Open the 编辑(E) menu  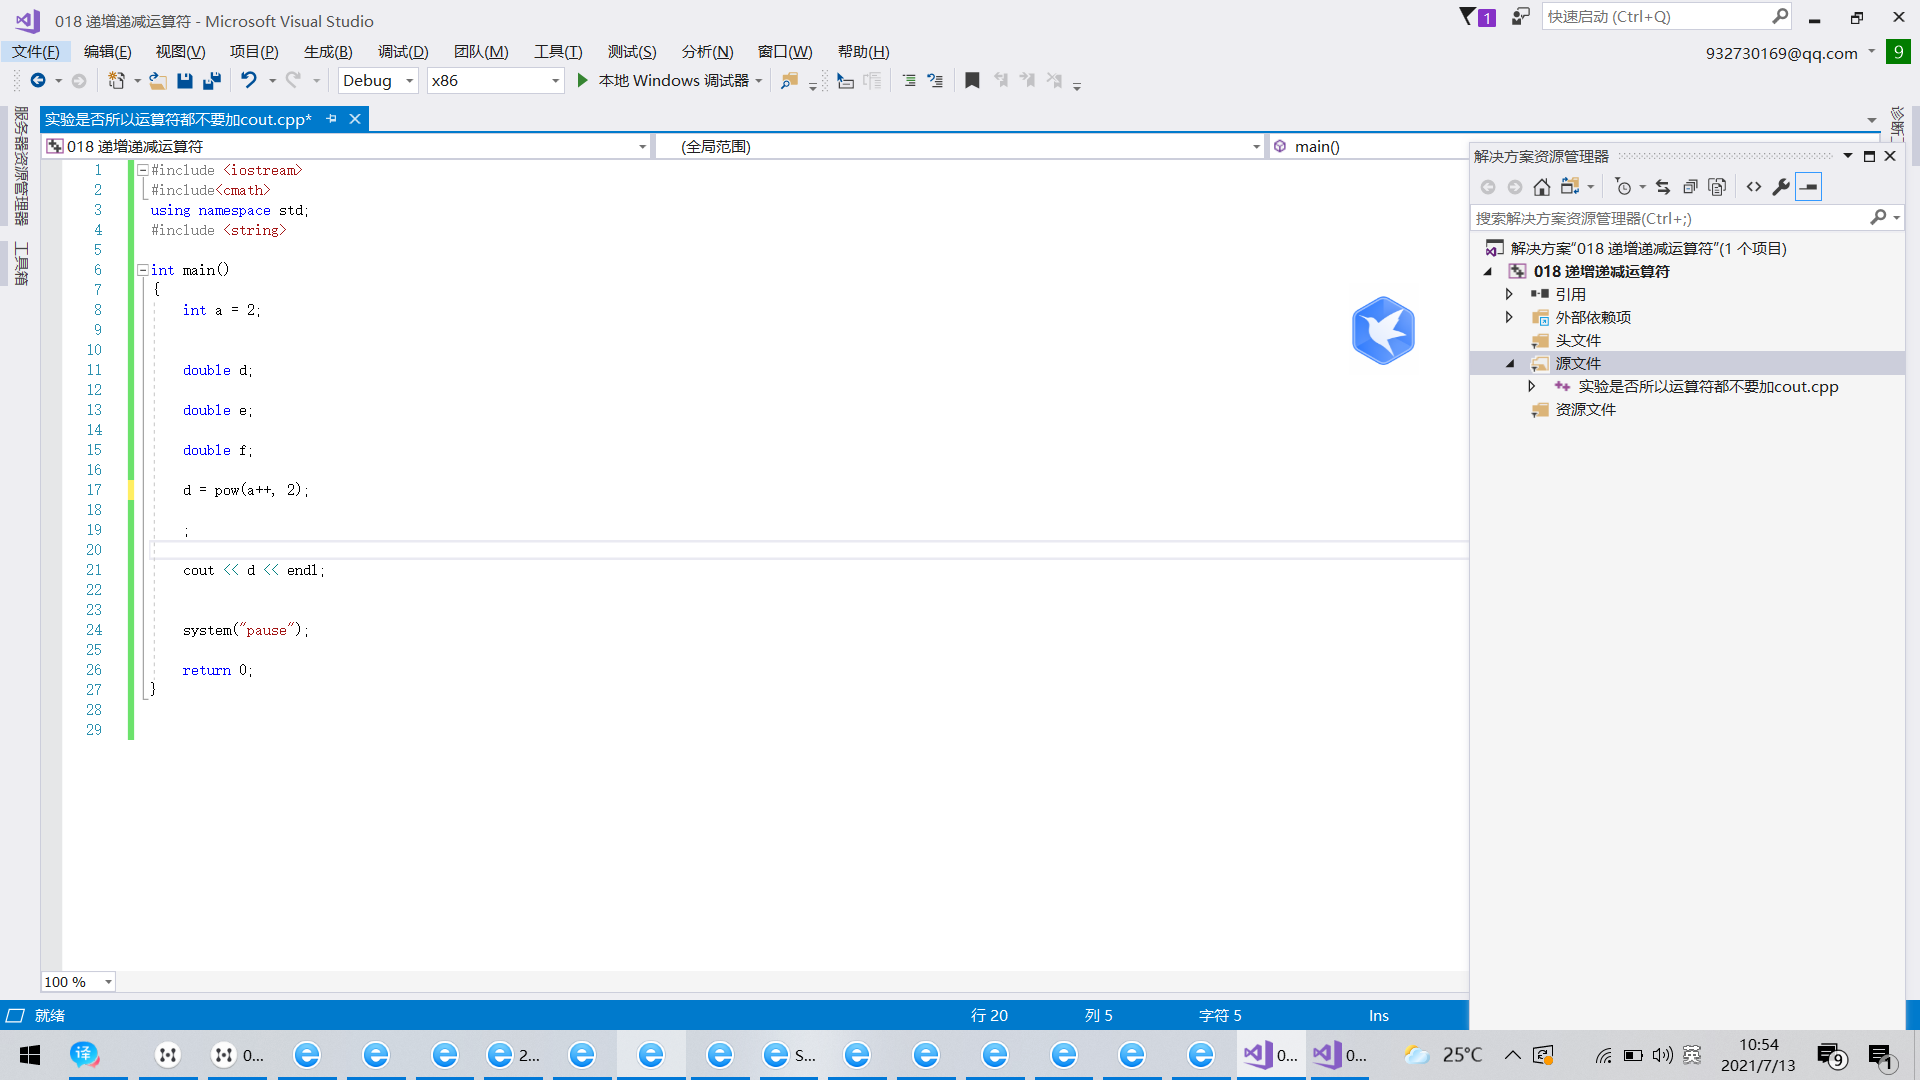tap(108, 52)
